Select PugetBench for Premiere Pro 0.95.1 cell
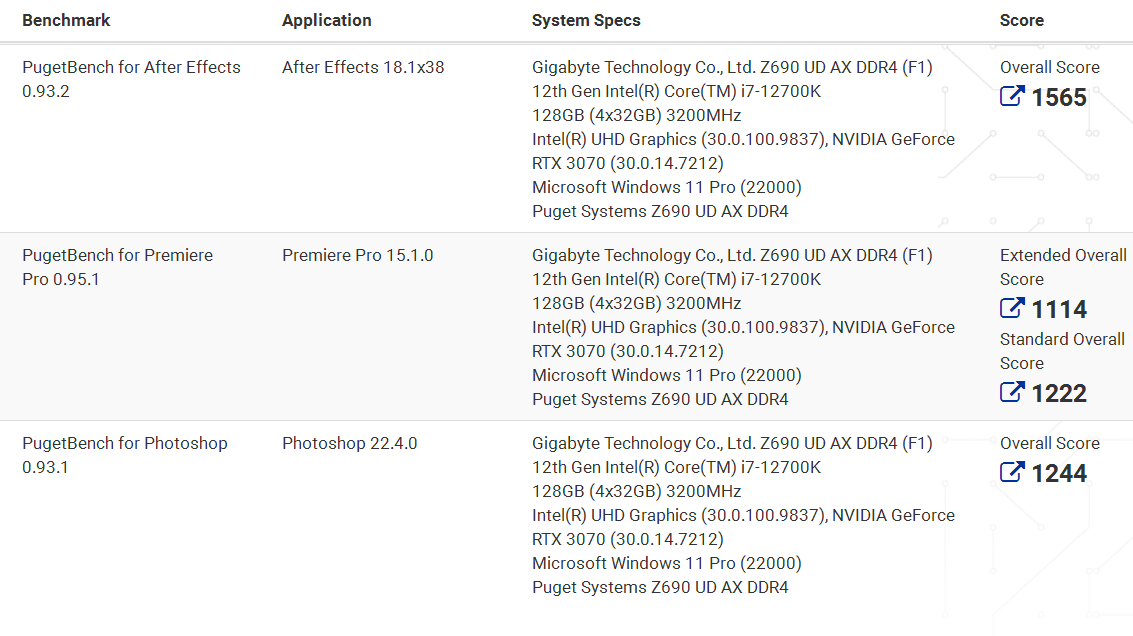1133x636 pixels. click(117, 267)
